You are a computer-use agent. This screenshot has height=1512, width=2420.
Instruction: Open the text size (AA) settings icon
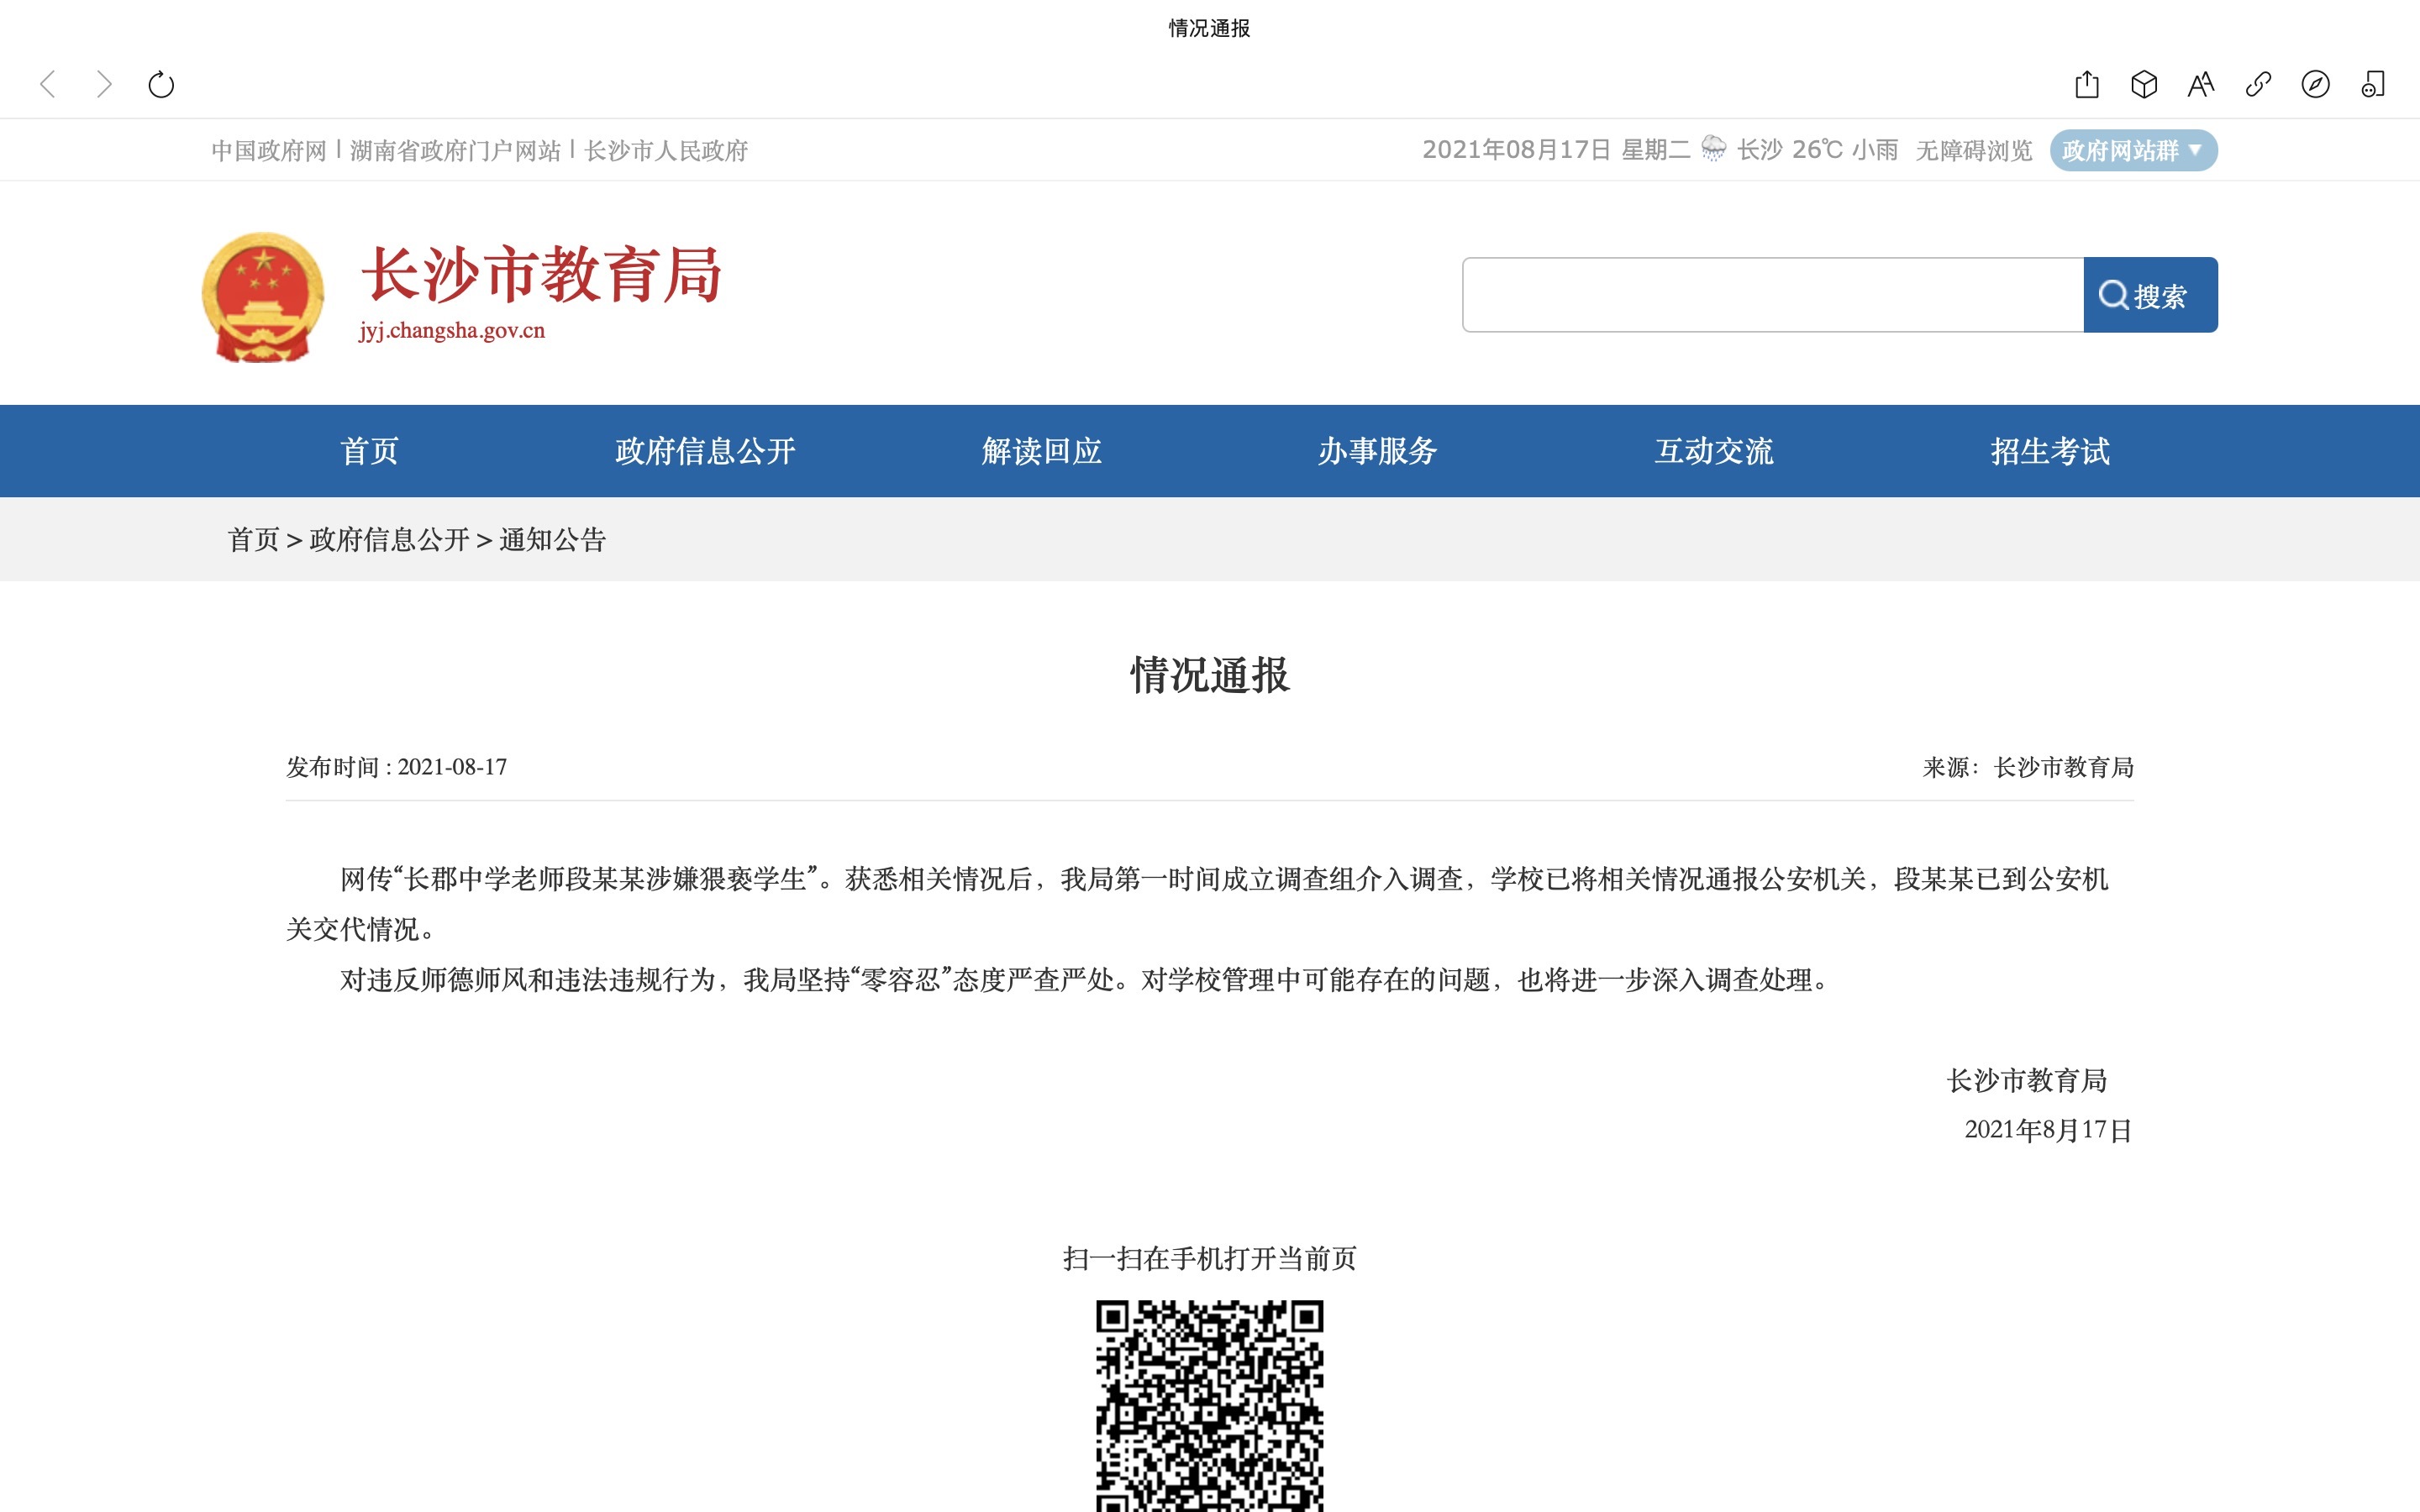coord(2200,86)
